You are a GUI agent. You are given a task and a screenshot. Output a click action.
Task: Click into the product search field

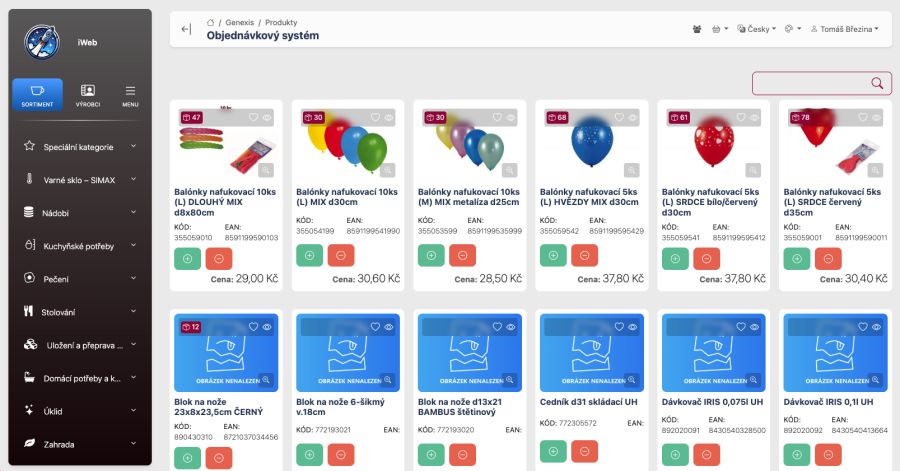[x=810, y=83]
